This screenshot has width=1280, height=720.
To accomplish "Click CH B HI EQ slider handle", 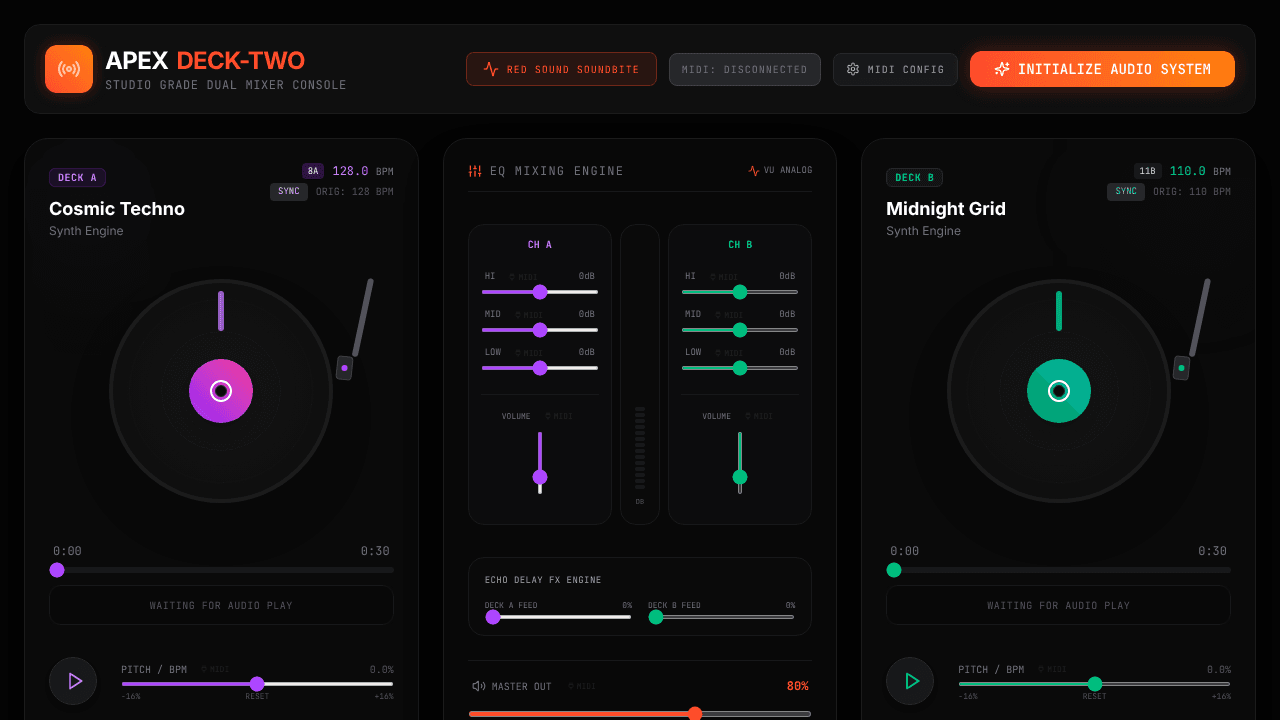I will tap(740, 292).
